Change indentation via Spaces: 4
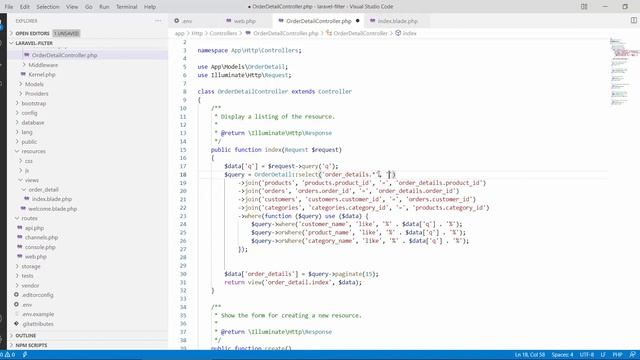The image size is (640, 360). pos(562,355)
